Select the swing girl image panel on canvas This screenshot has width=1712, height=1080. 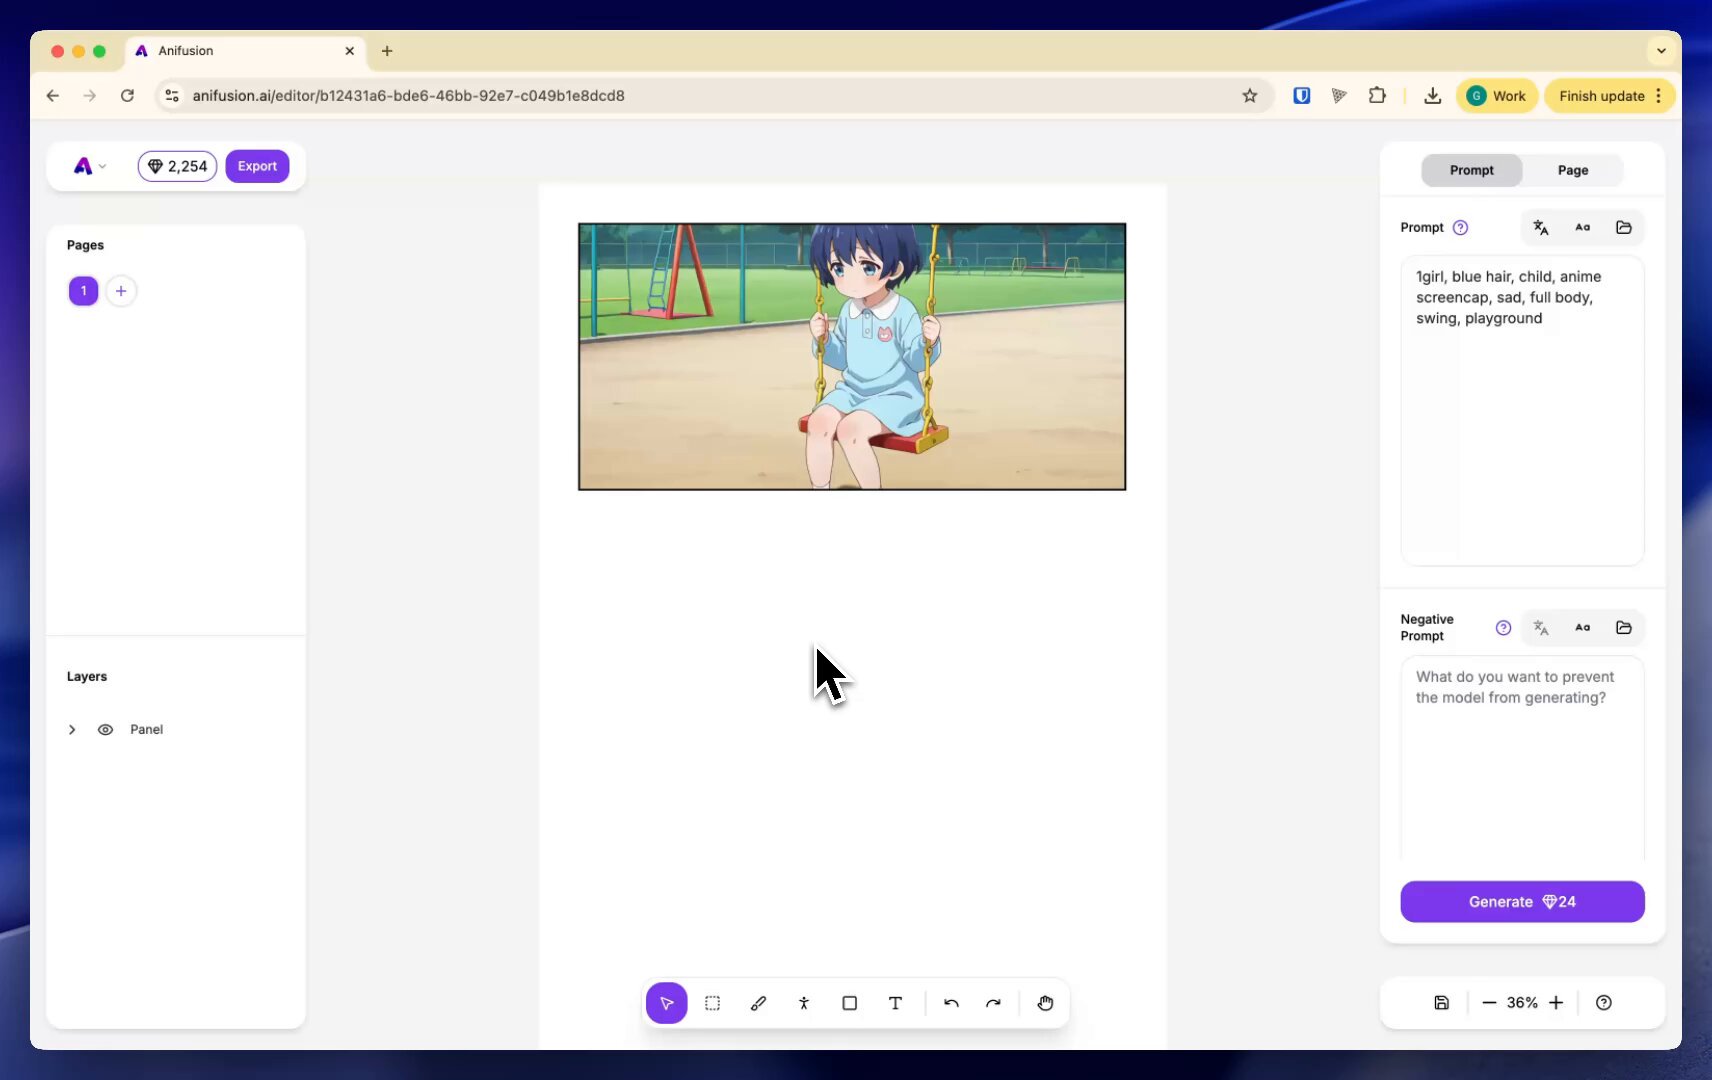tap(852, 357)
